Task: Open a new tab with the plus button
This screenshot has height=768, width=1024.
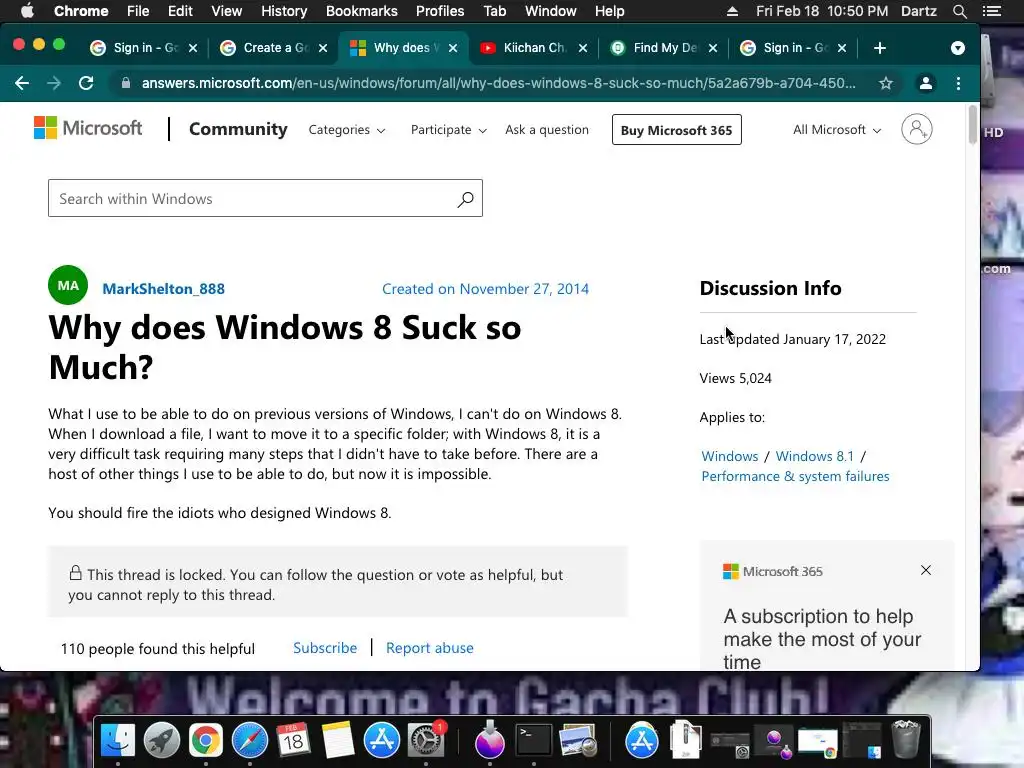Action: [x=880, y=48]
